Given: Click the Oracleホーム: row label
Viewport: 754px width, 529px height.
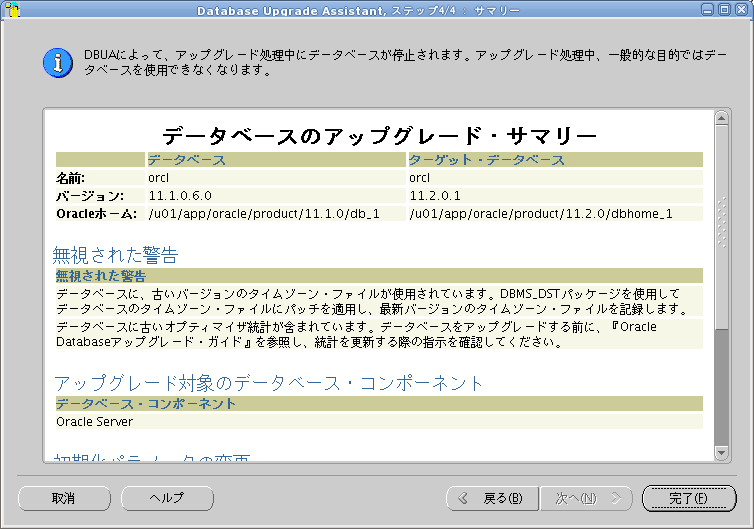Looking at the screenshot, I should 97,214.
